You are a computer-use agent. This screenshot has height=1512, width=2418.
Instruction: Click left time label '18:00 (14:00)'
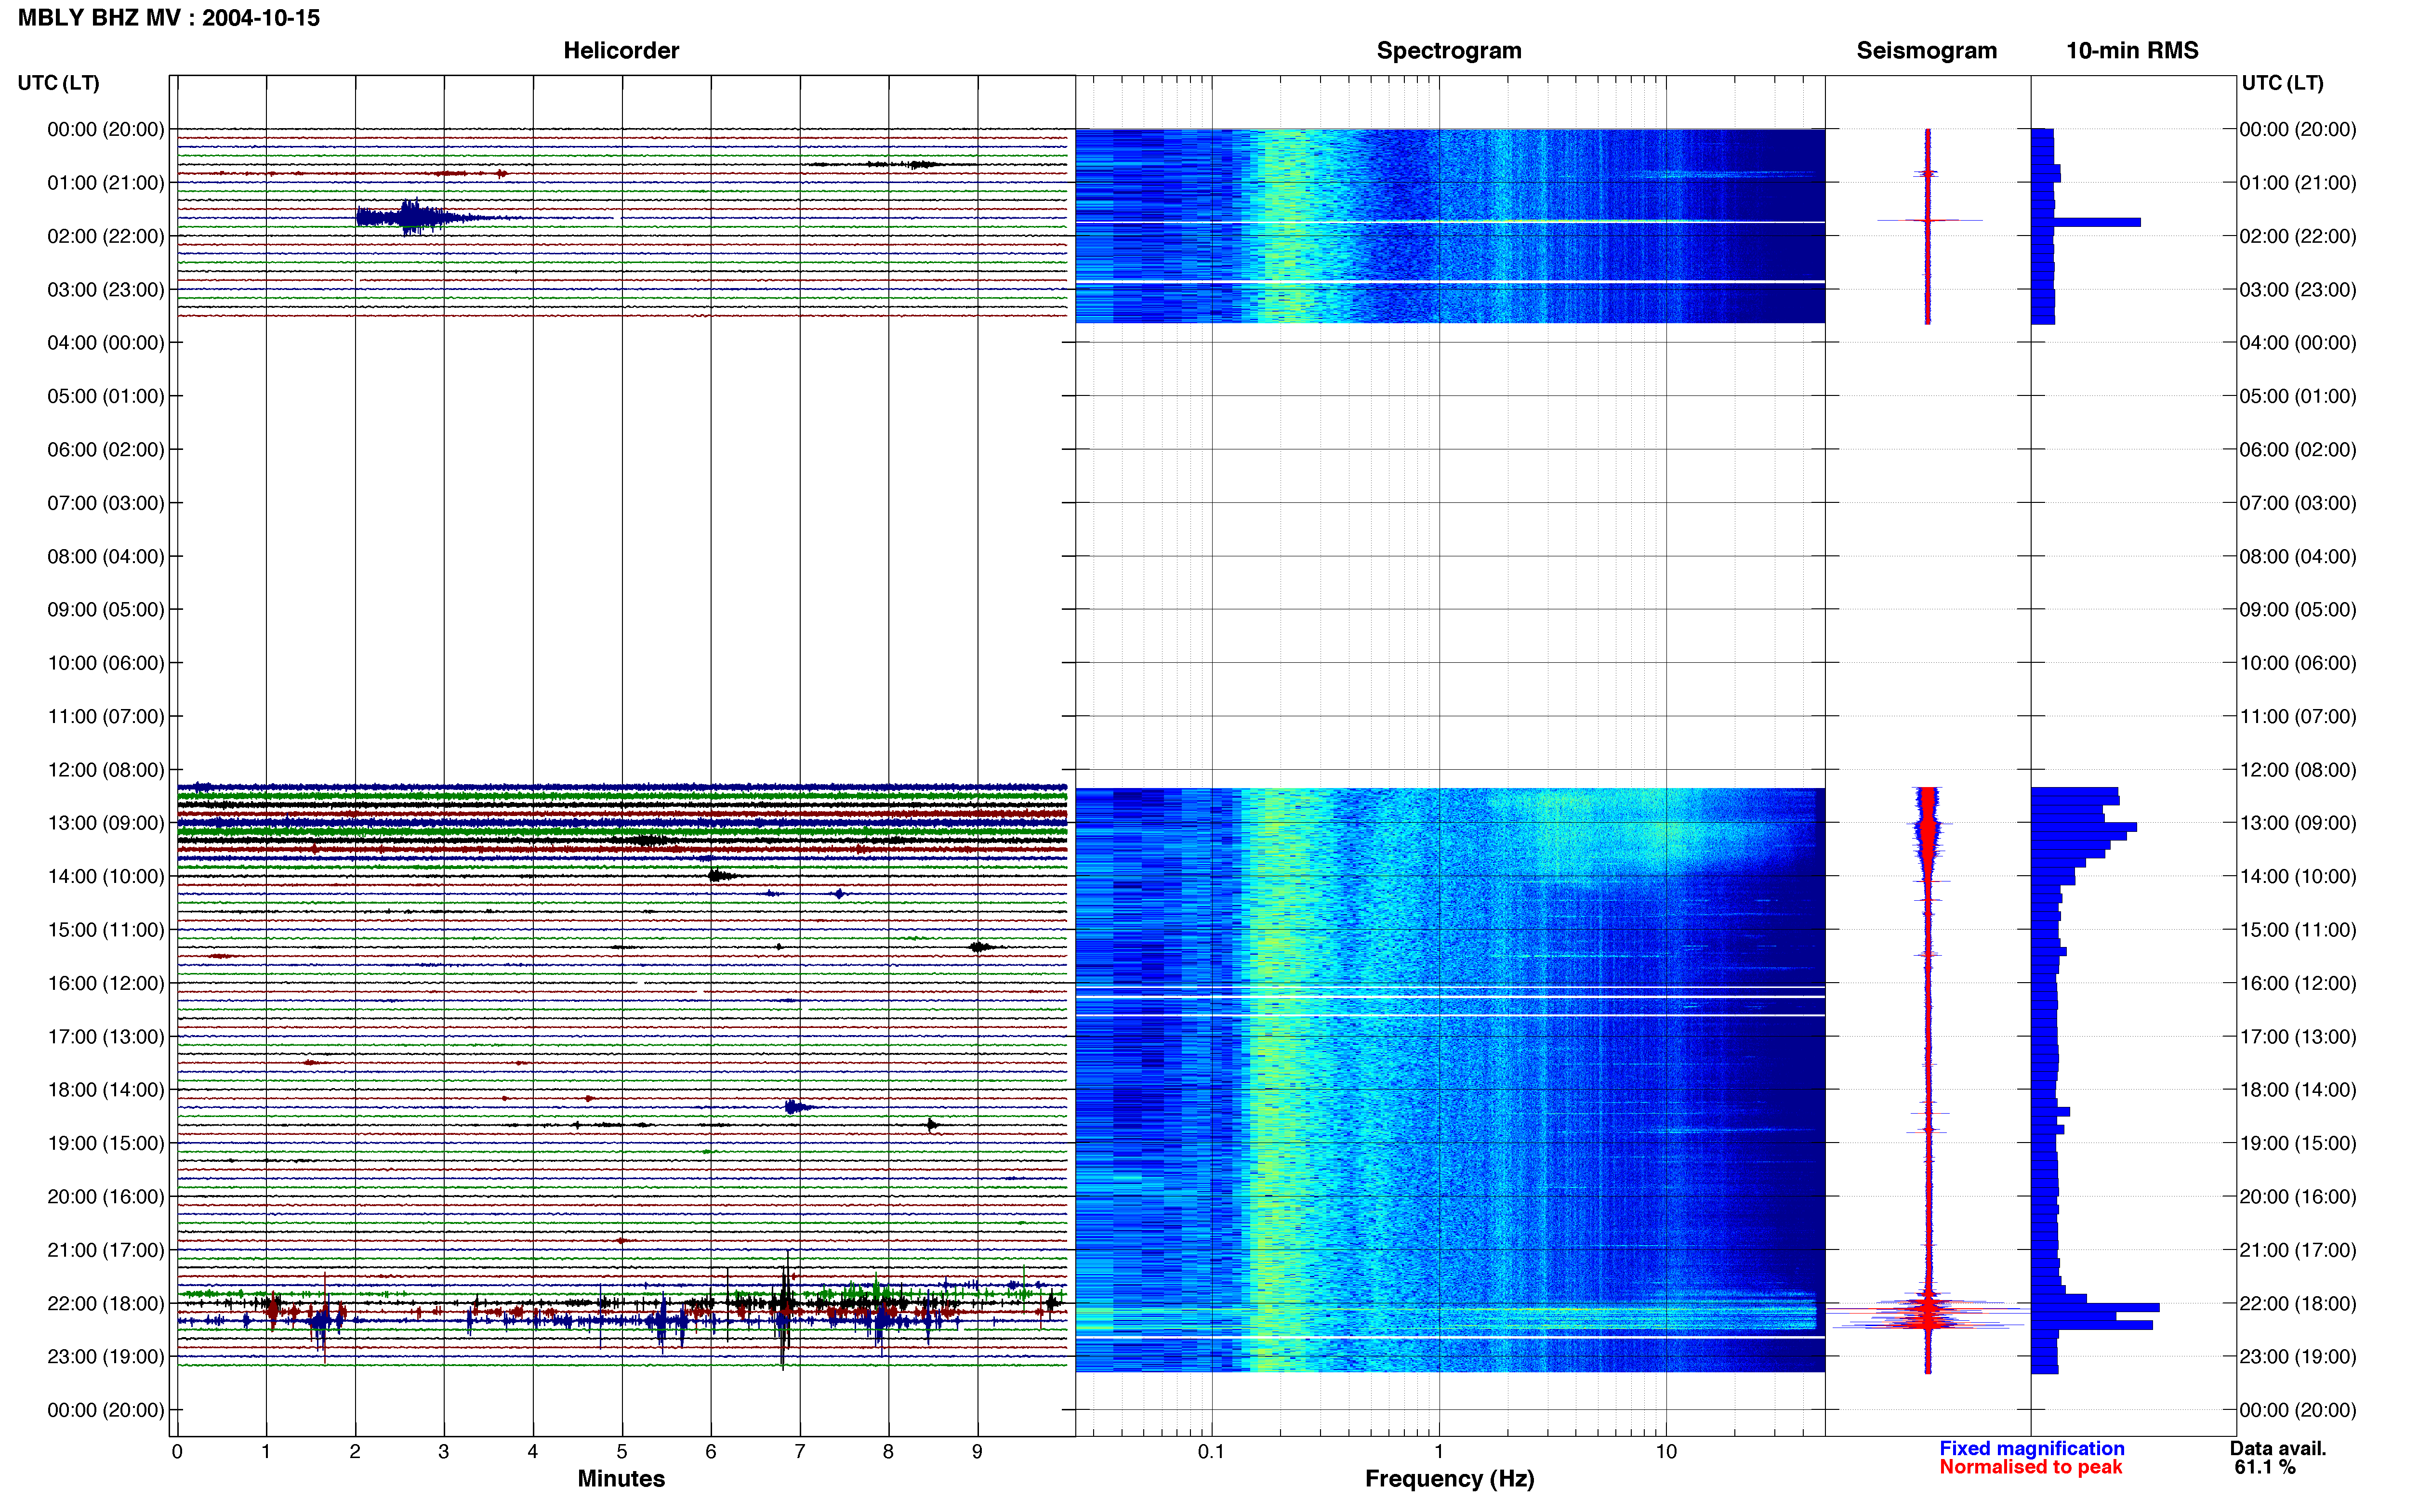coord(106,1090)
